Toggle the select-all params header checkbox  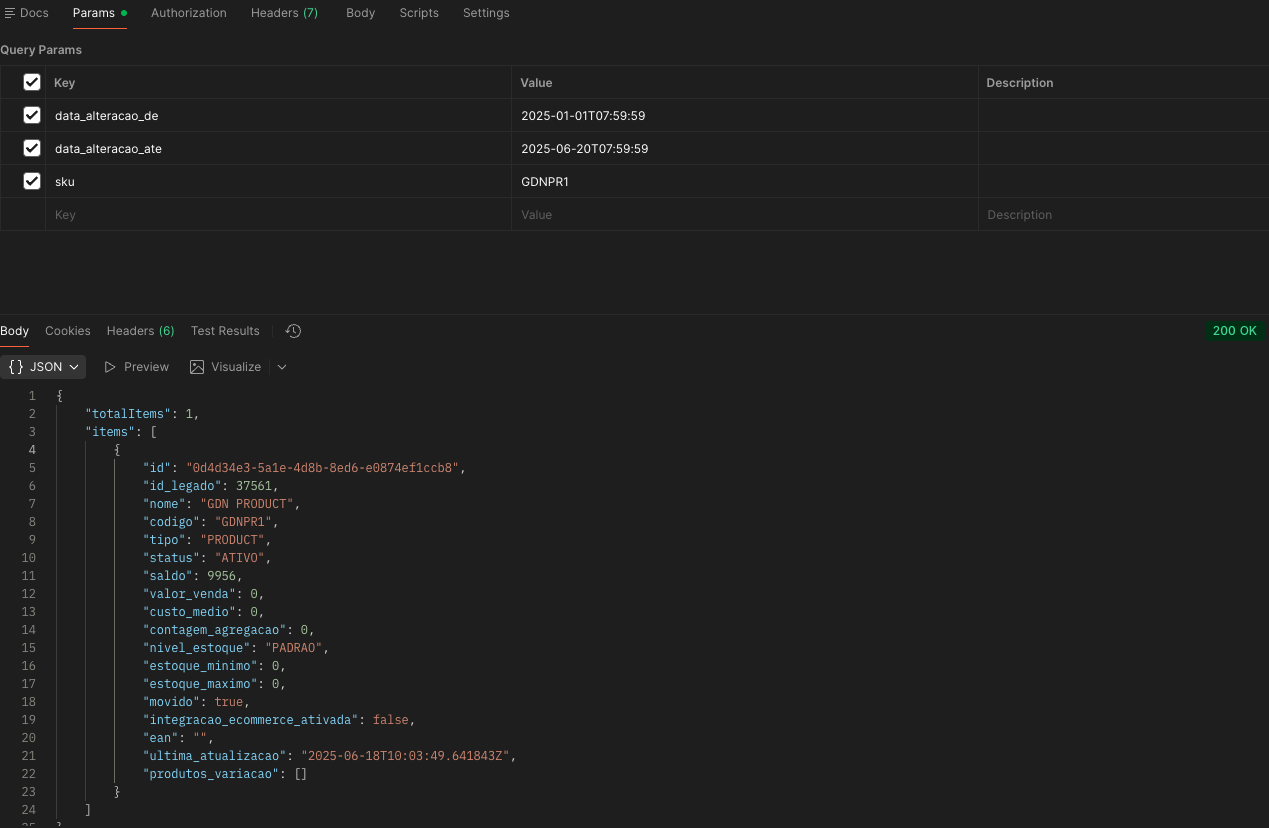[32, 82]
